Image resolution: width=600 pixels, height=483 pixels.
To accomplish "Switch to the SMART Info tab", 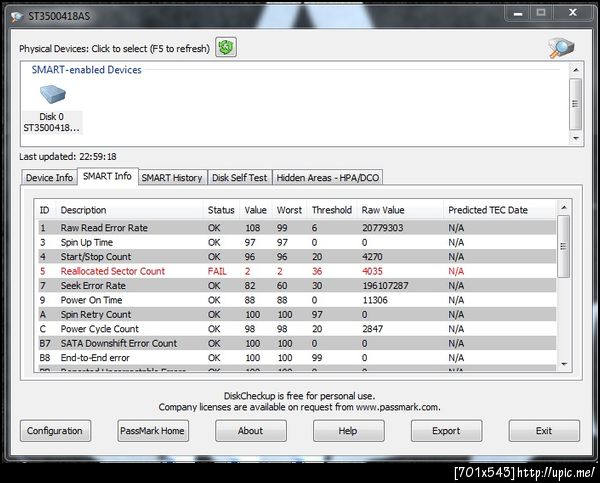I will pos(108,176).
